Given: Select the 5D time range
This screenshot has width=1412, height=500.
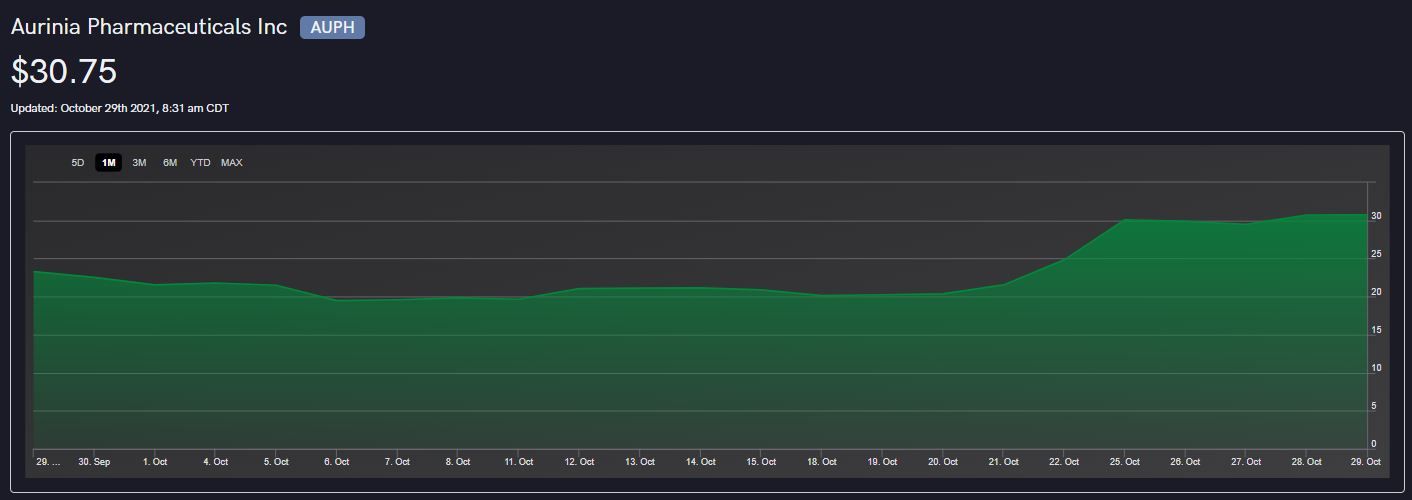Looking at the screenshot, I should click(x=78, y=163).
